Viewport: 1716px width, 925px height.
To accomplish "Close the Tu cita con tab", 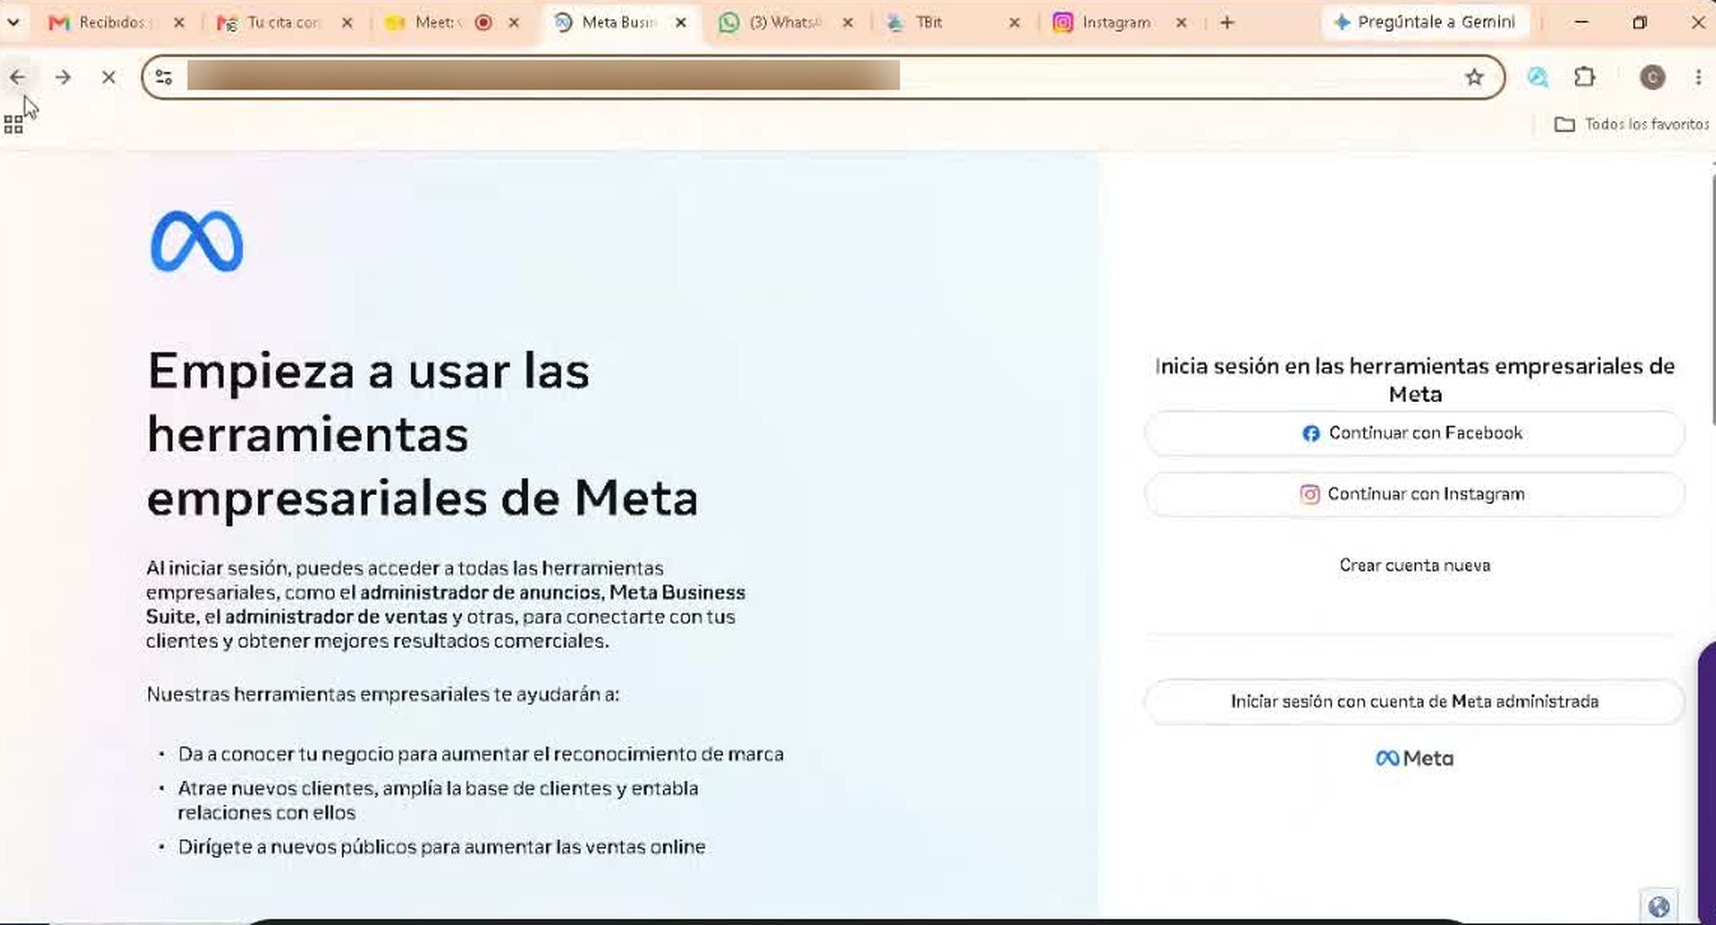I will [x=347, y=22].
